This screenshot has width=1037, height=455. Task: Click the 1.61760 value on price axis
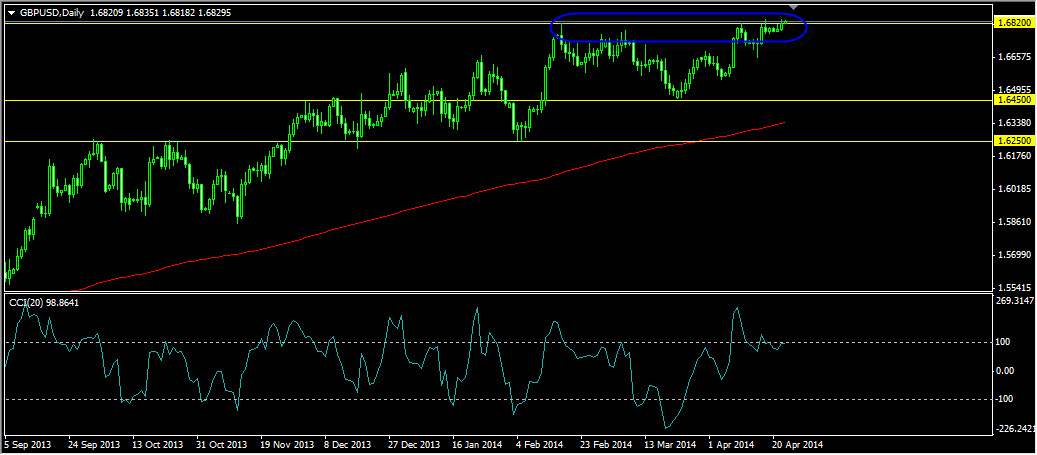pos(1016,156)
